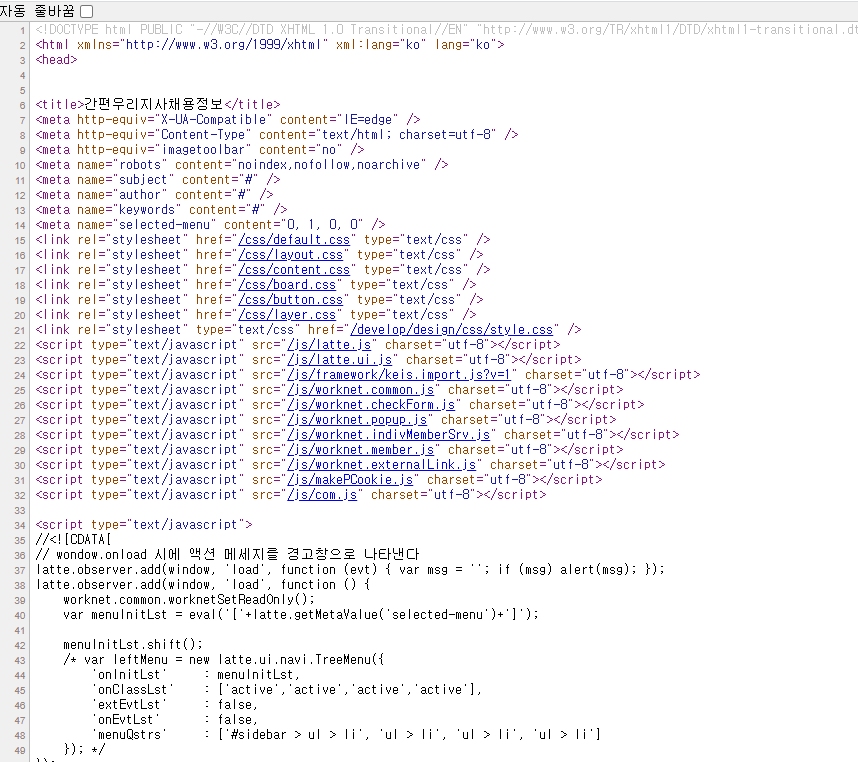Click the title text 간편우리지사채용정보

[x=154, y=104]
